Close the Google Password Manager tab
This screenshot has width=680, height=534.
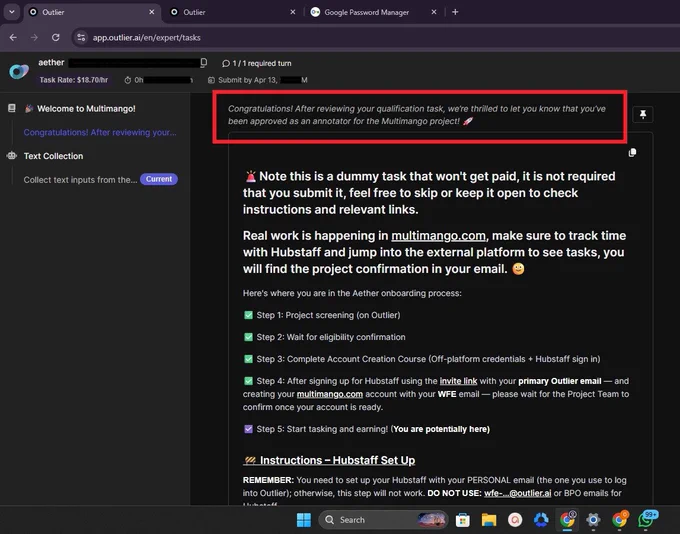tap(434, 12)
